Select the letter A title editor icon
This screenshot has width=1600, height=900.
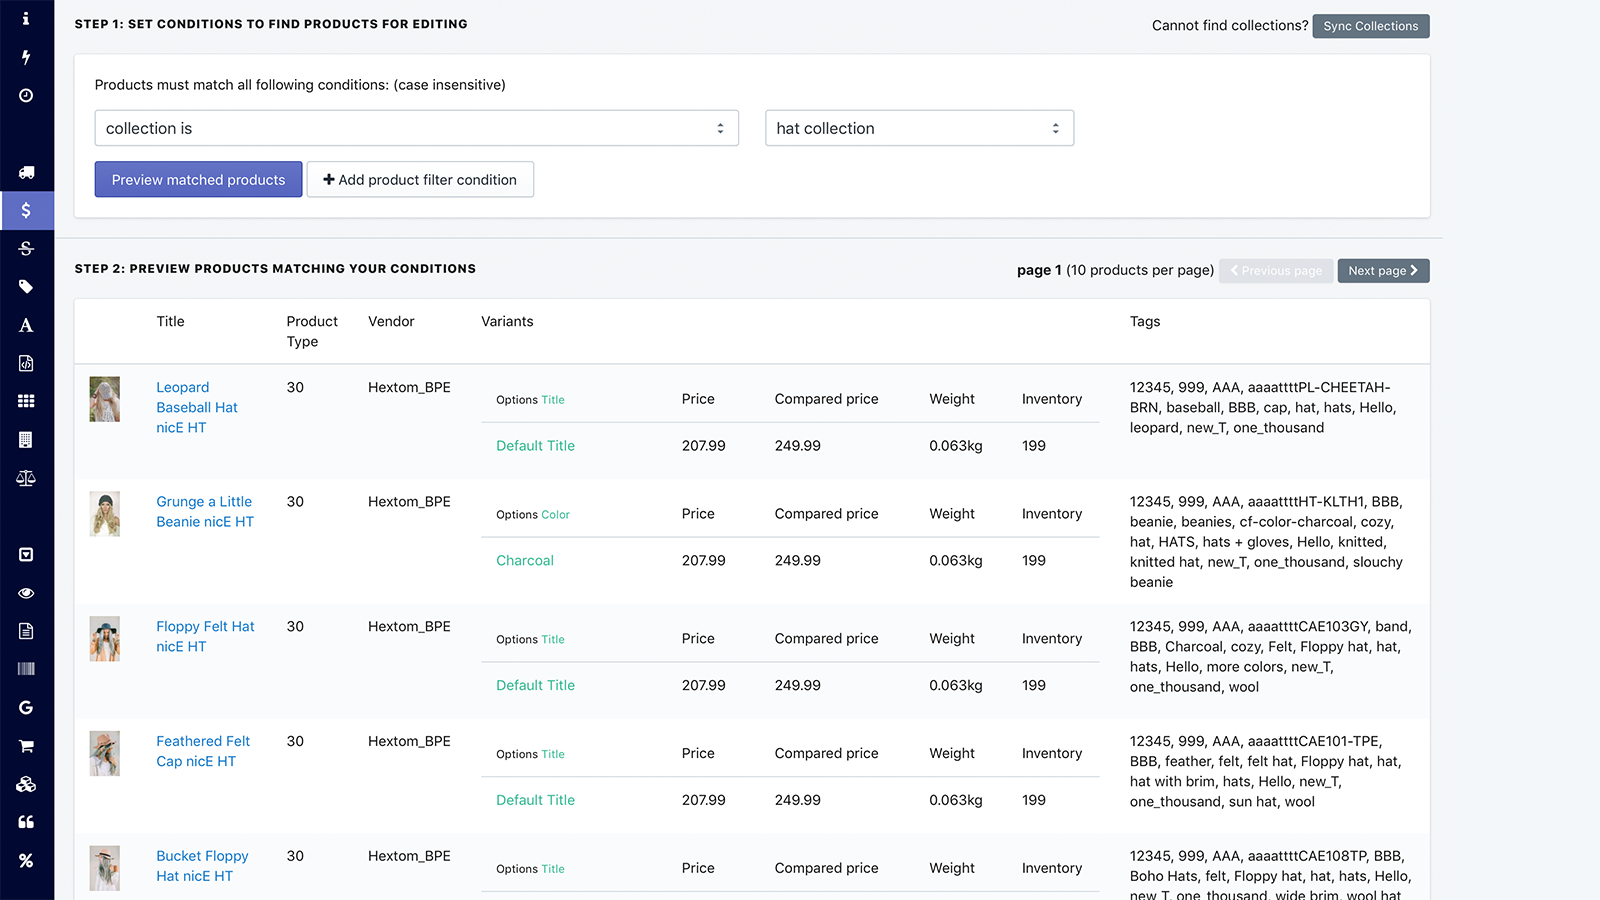pos(26,325)
